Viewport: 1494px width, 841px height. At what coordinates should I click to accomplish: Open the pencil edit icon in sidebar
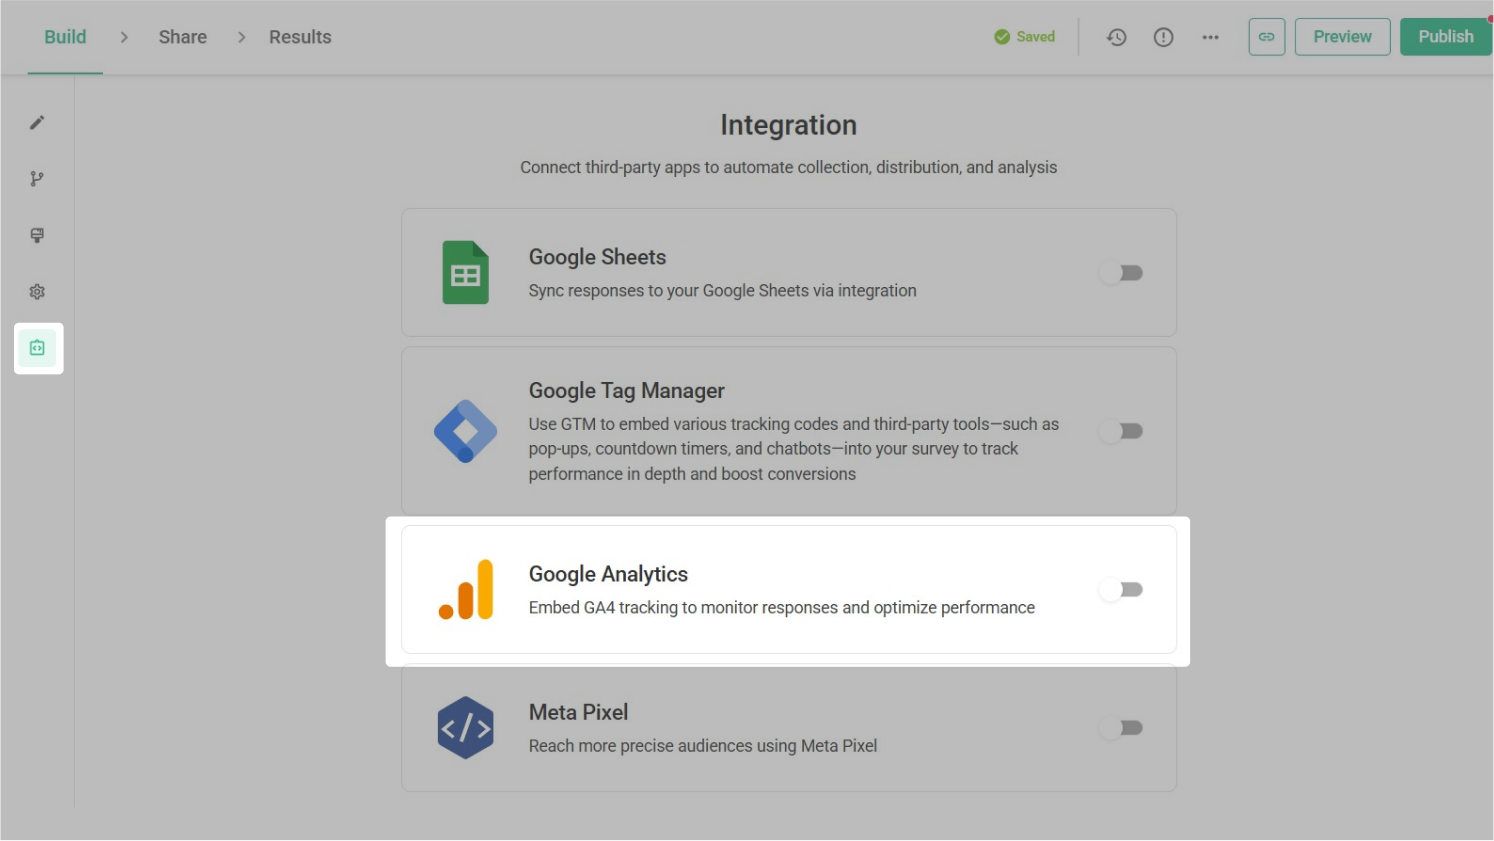[37, 122]
